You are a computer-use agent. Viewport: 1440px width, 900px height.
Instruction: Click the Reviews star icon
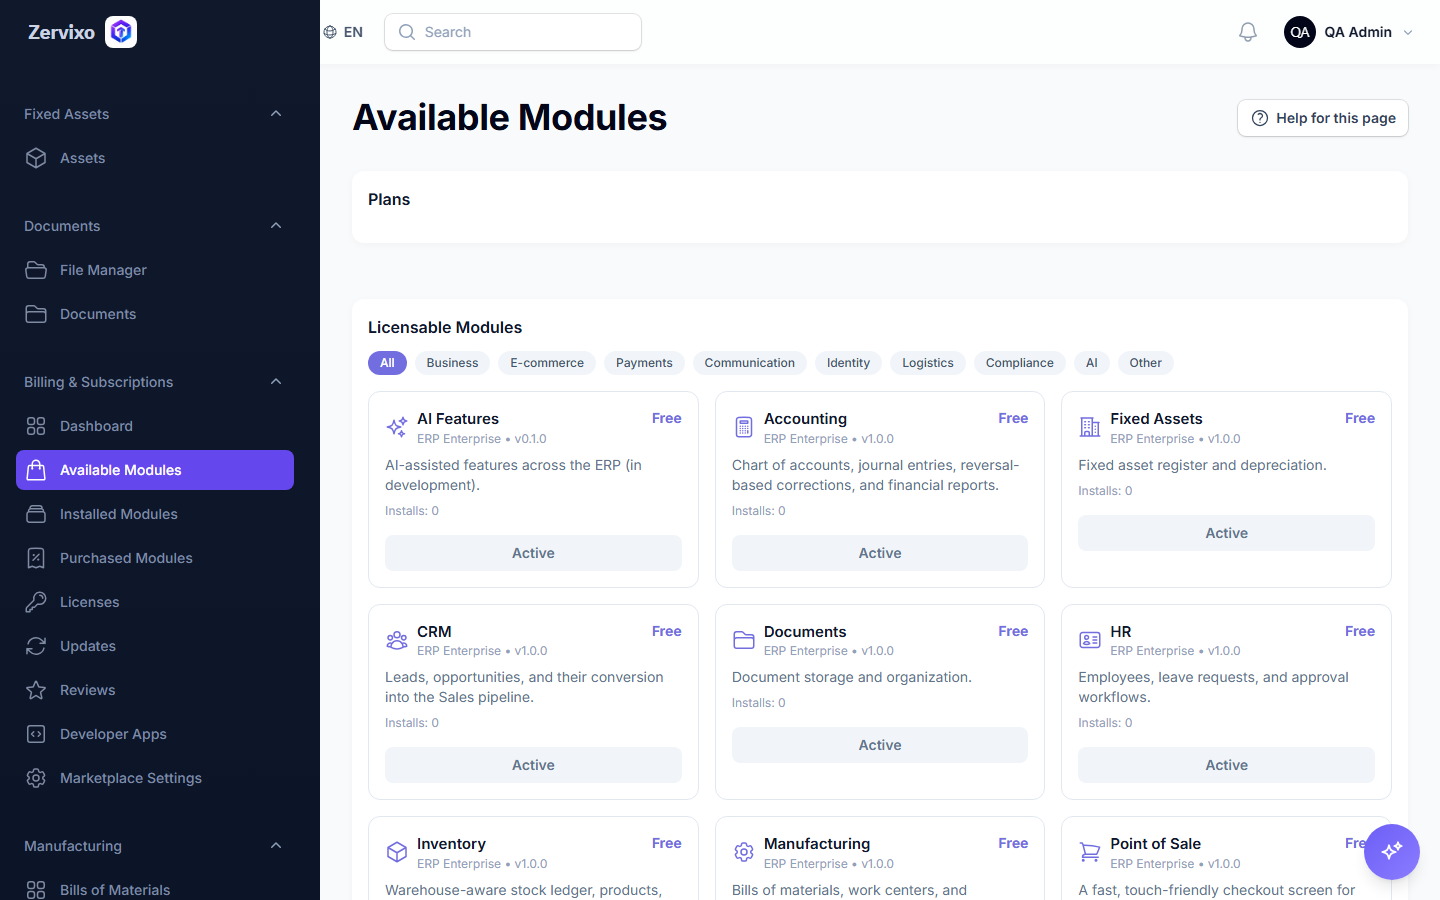(36, 690)
